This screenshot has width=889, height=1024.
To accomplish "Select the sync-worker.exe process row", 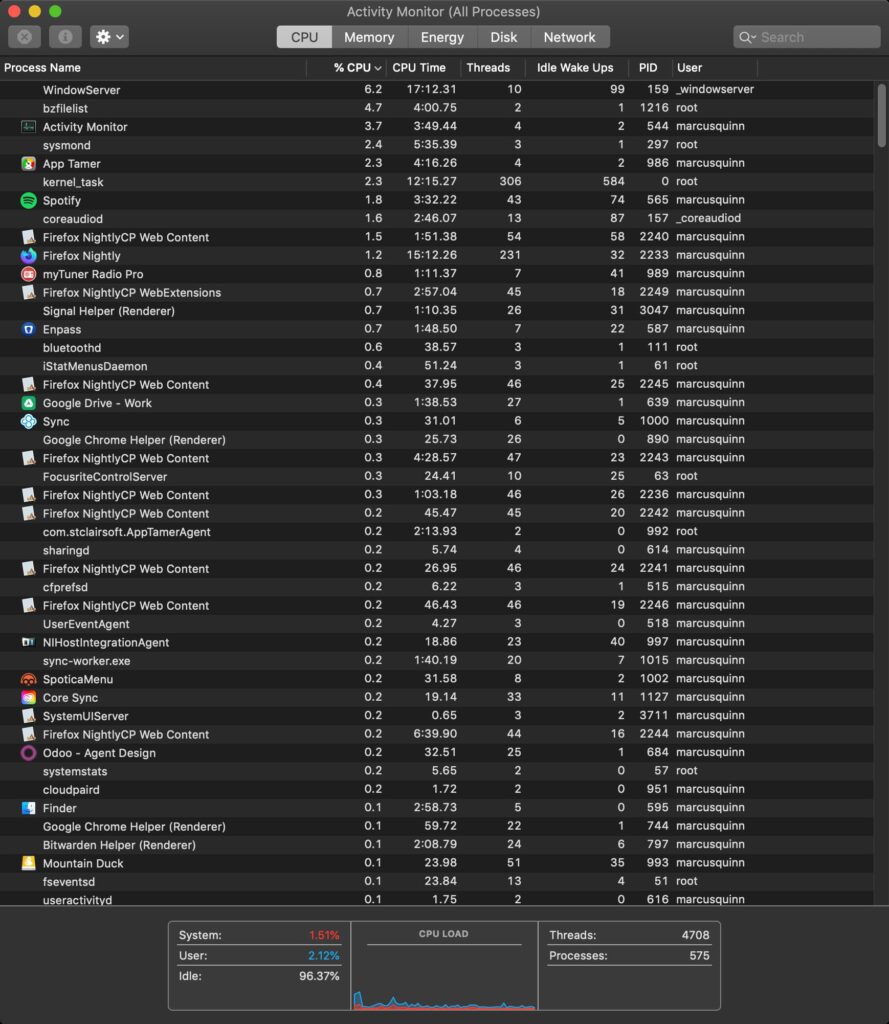I will pos(436,660).
